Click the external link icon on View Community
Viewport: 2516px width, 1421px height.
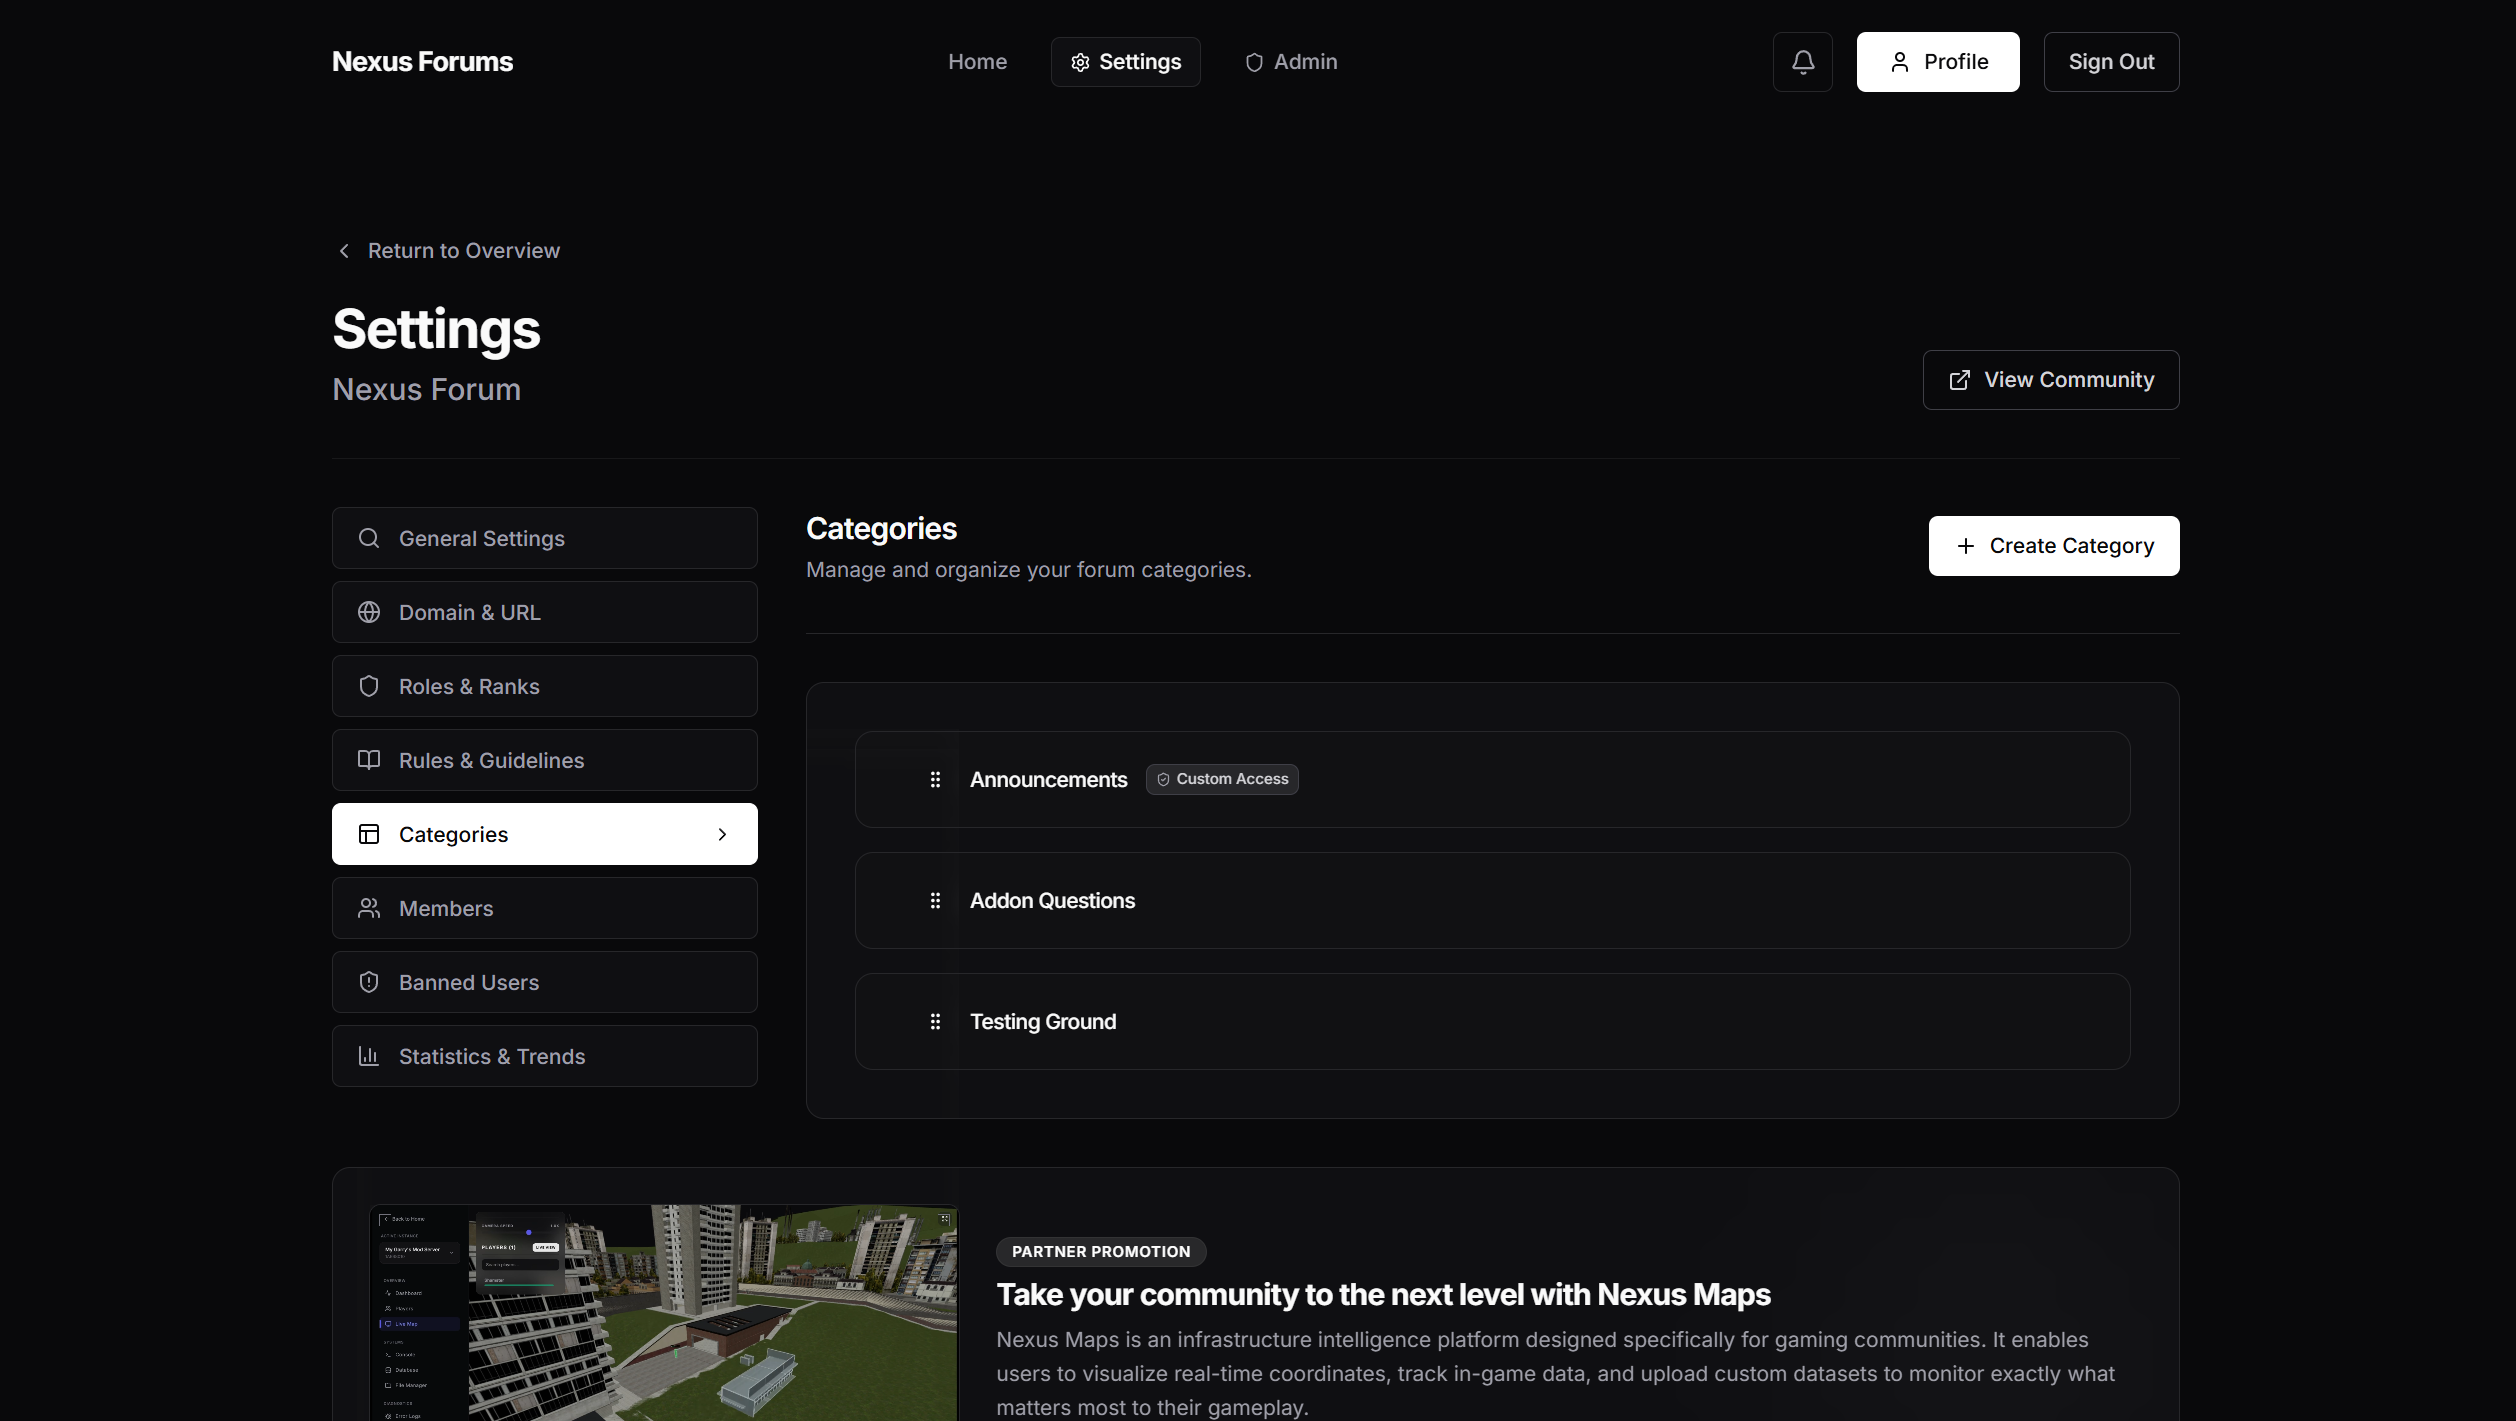tap(1960, 380)
